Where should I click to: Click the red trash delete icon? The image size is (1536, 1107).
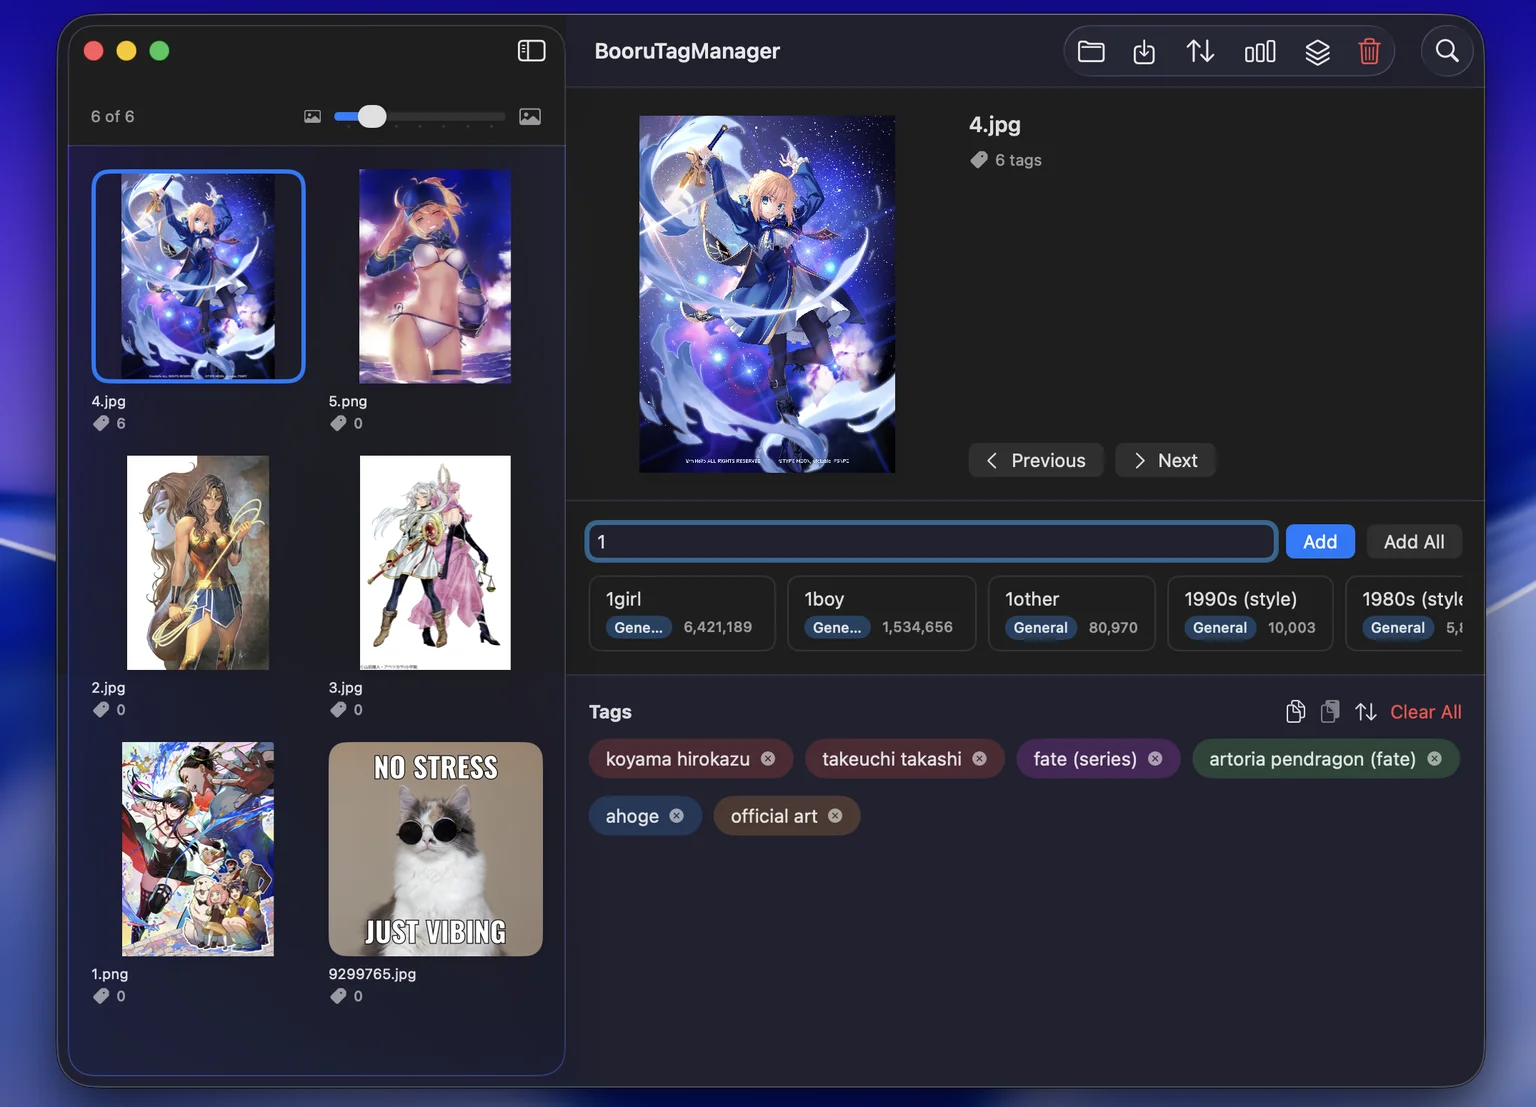coord(1369,51)
